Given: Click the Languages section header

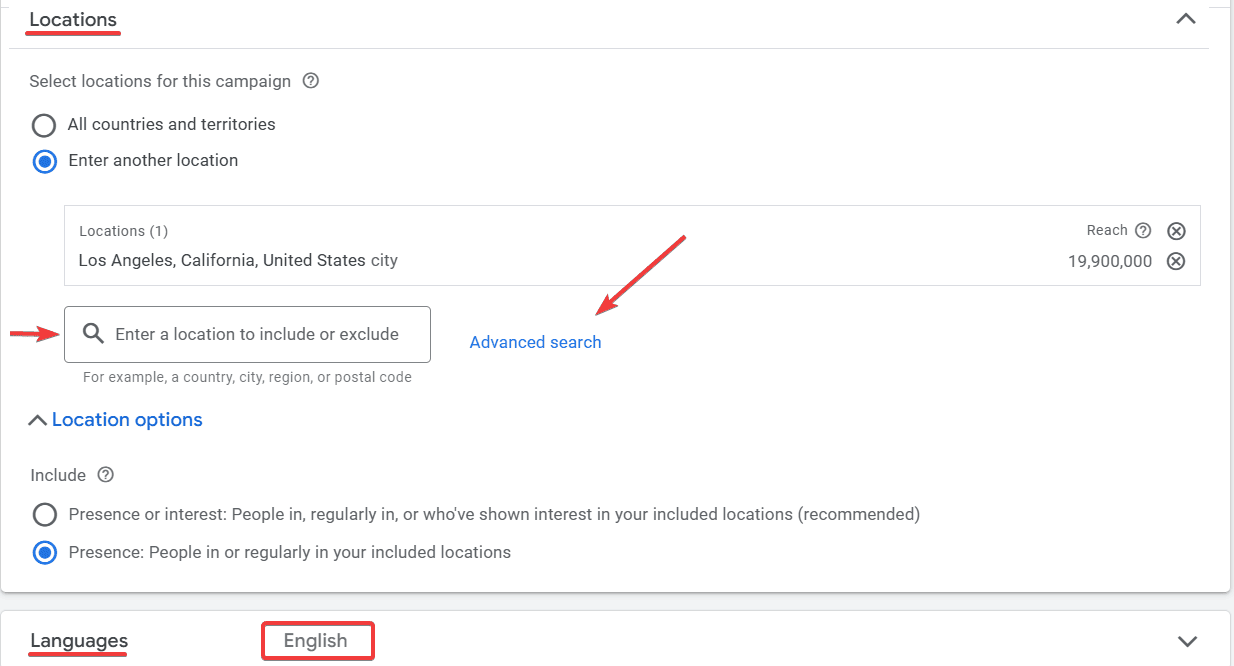Looking at the screenshot, I should 78,641.
